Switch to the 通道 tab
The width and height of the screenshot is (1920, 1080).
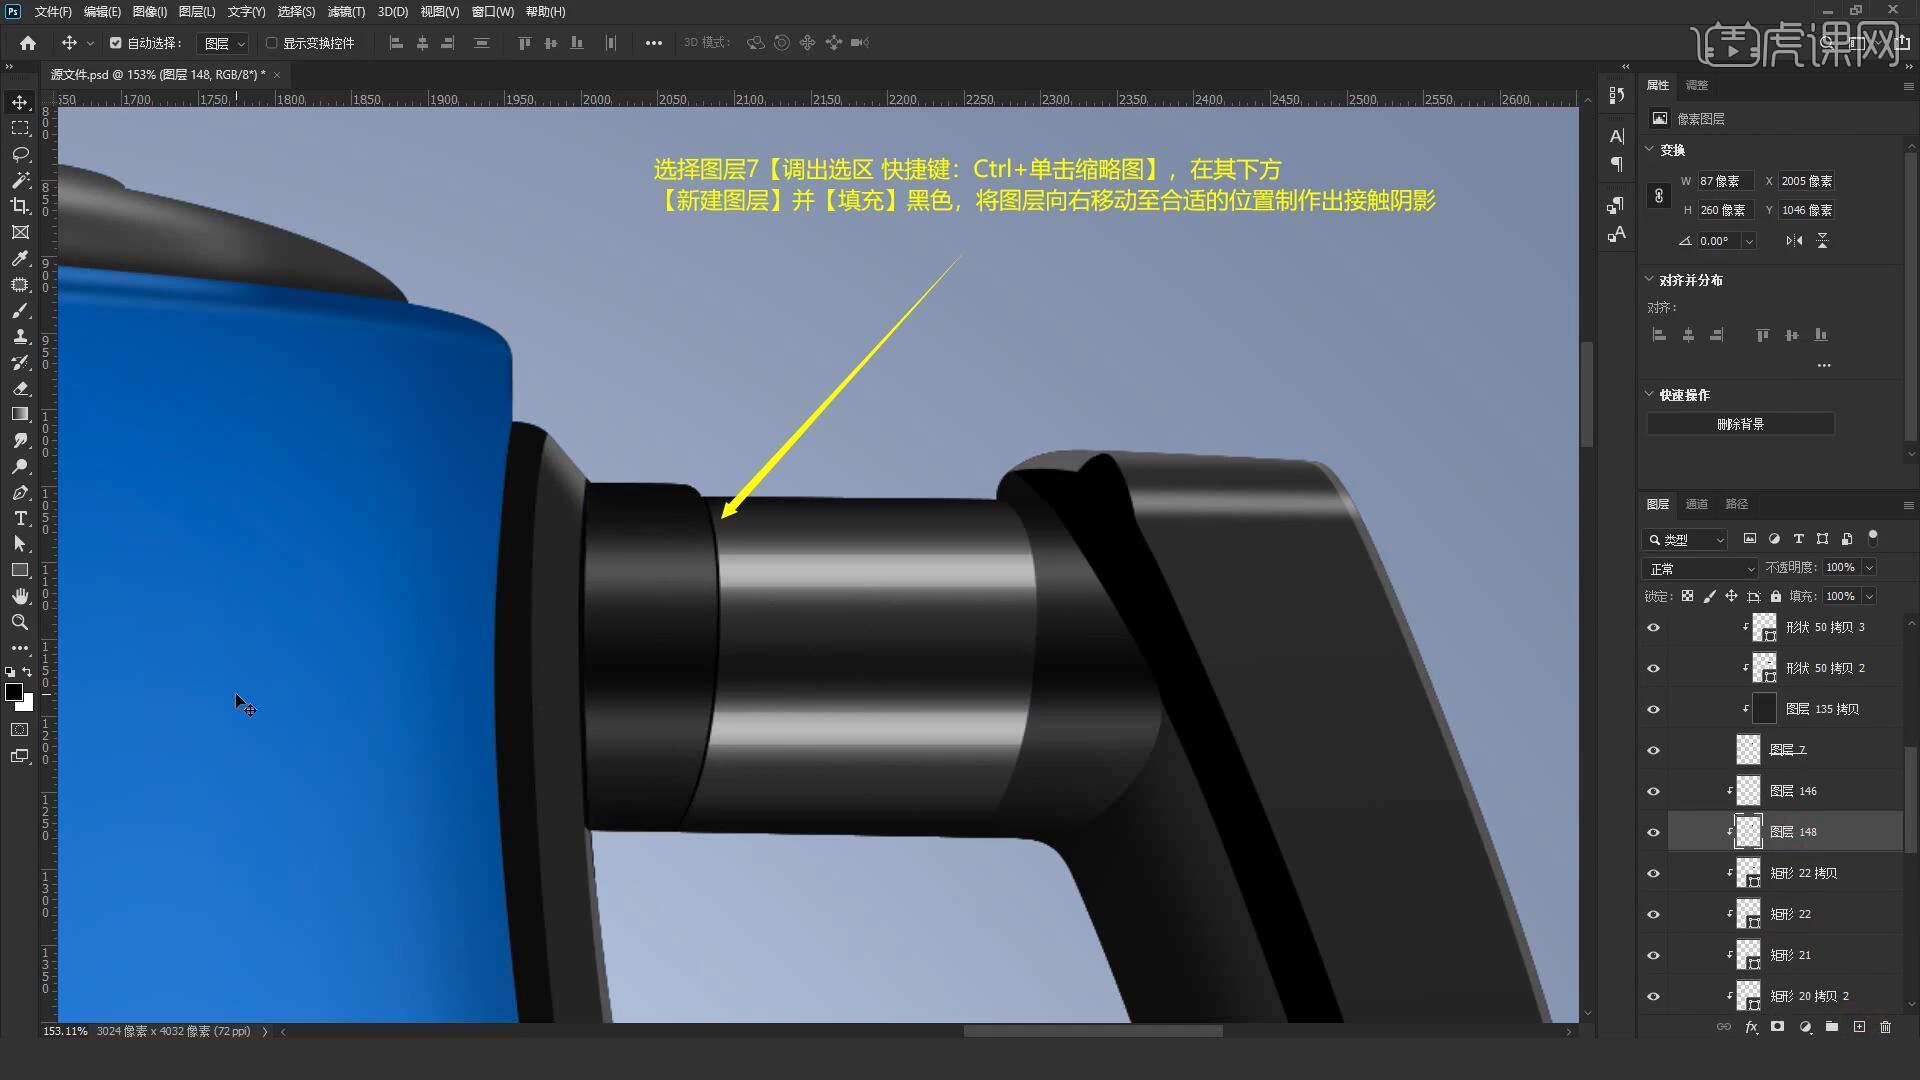1696,504
